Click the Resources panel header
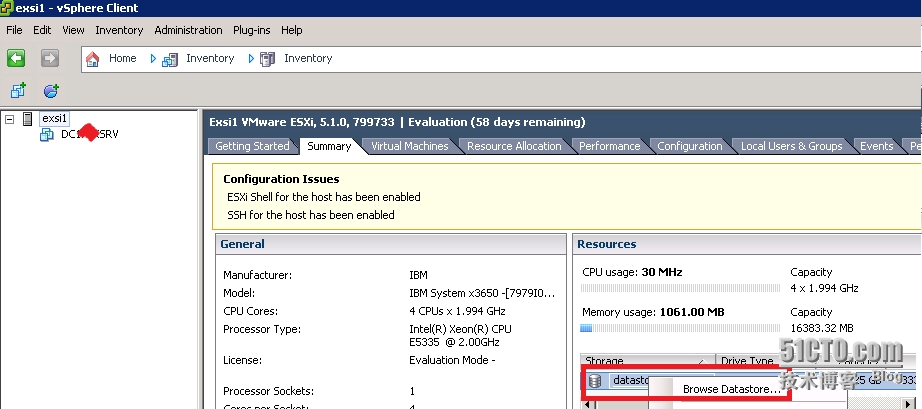Viewport: 922px width, 409px height. [747, 244]
